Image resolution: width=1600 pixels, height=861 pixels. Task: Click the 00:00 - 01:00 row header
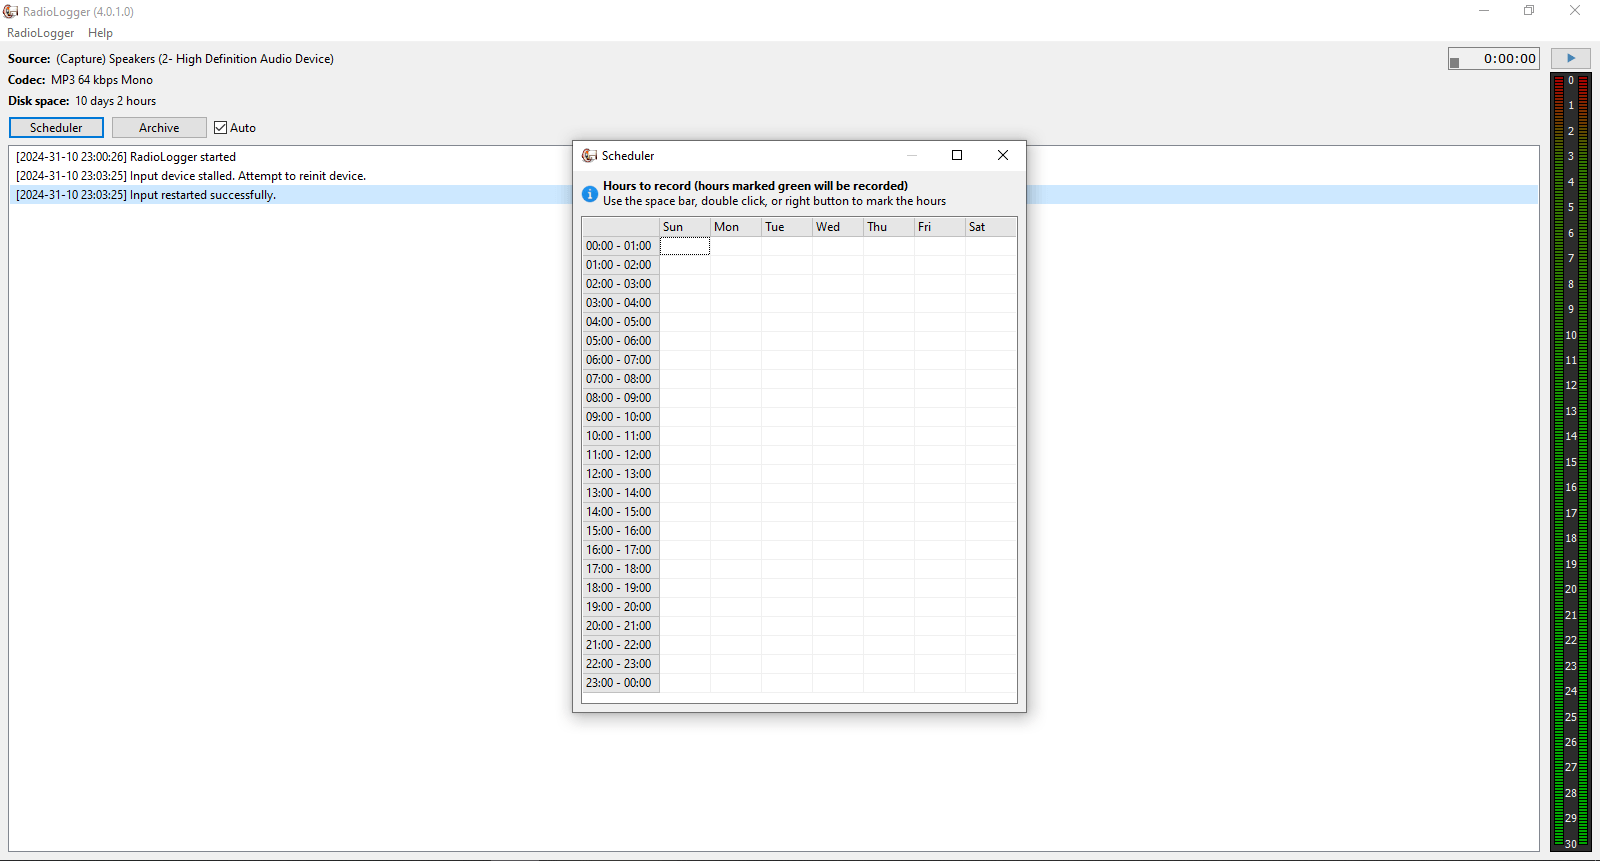click(x=620, y=246)
